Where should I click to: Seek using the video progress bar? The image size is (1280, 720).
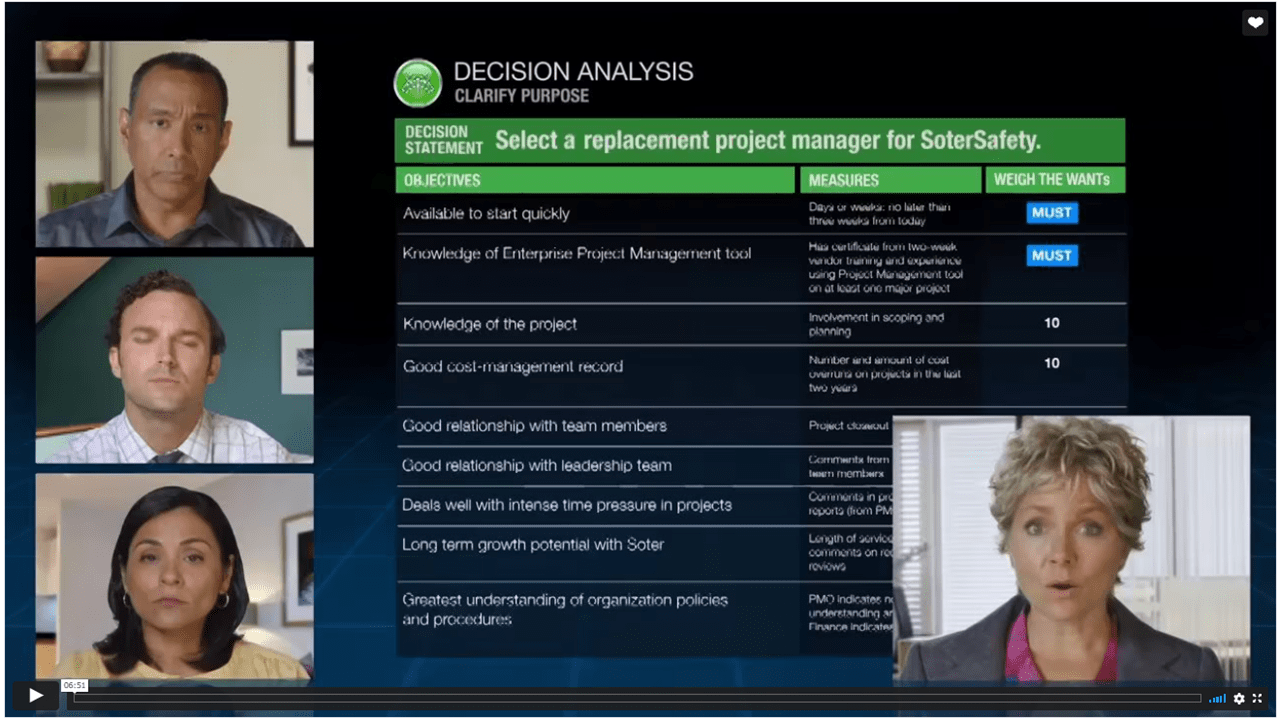[637, 698]
